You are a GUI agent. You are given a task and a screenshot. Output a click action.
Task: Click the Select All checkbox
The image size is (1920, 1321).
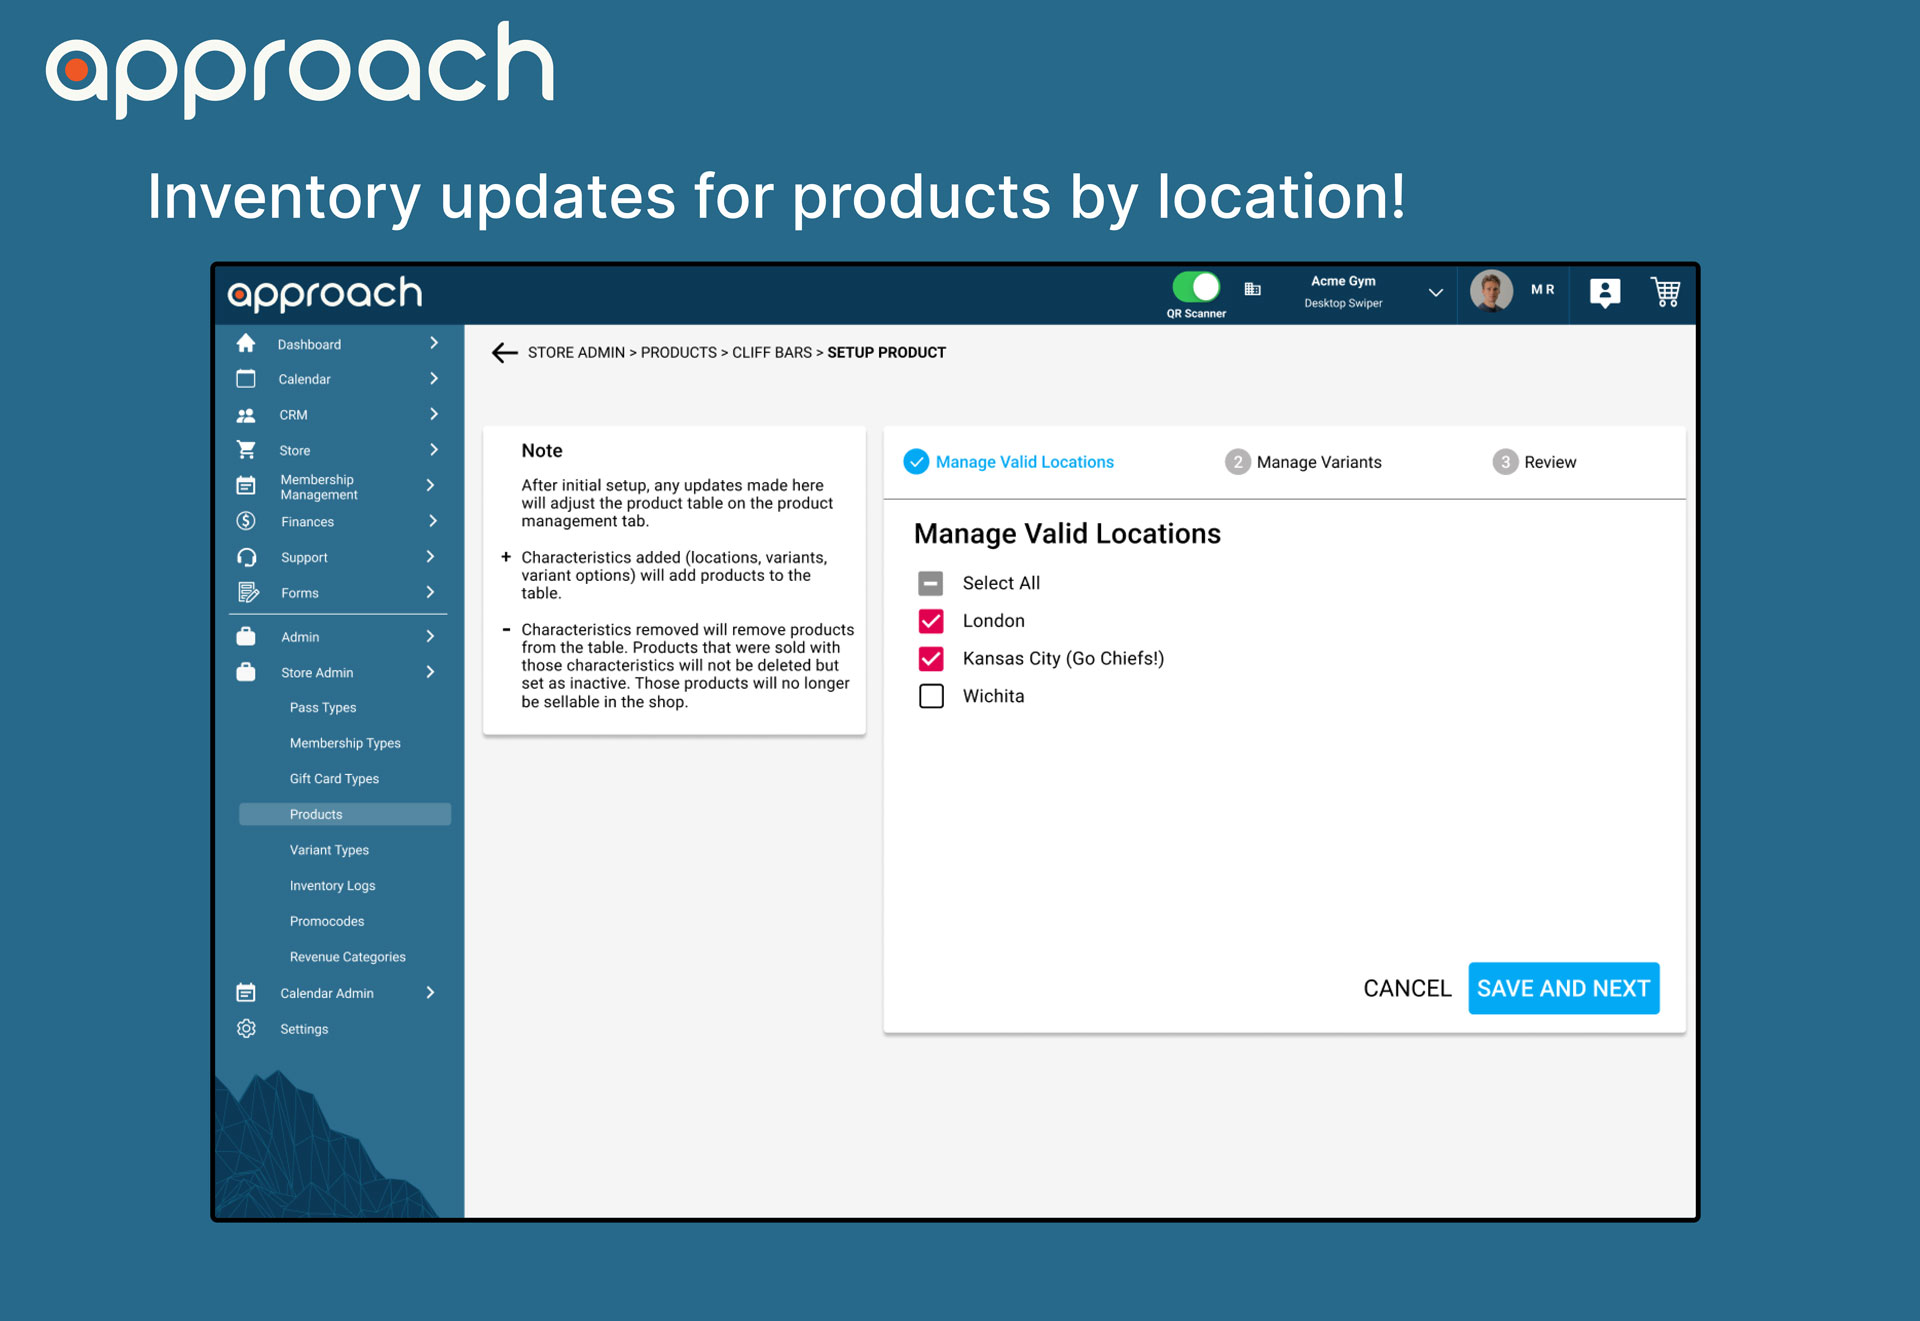pos(931,583)
